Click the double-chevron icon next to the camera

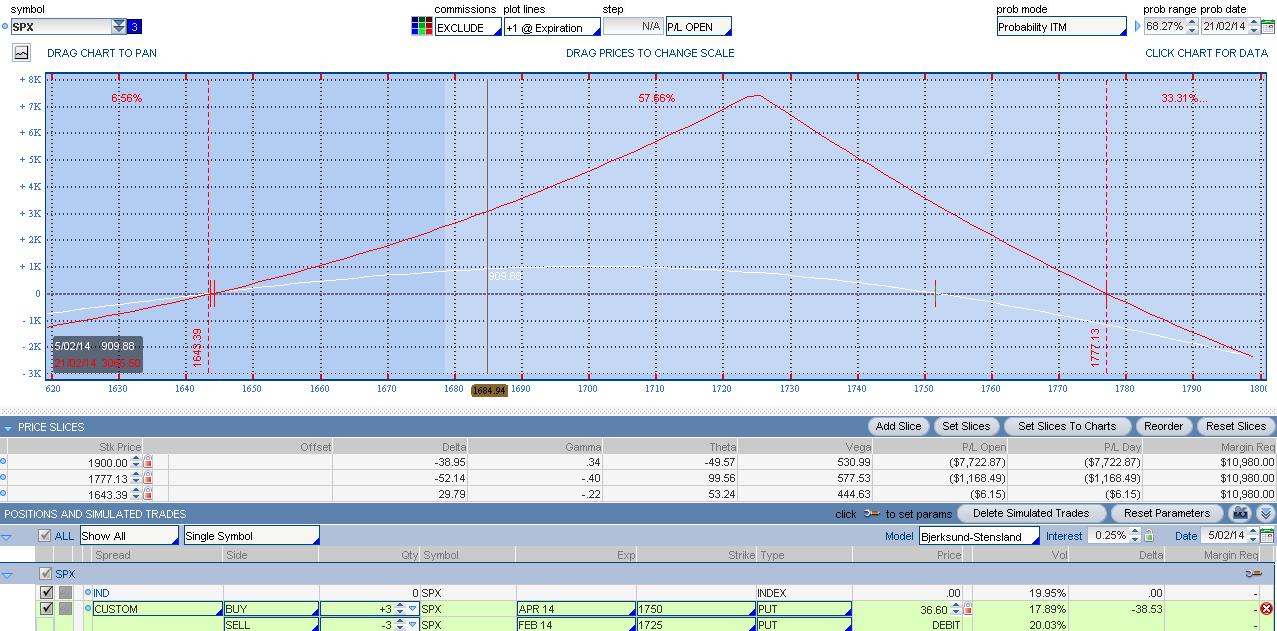click(x=1265, y=513)
